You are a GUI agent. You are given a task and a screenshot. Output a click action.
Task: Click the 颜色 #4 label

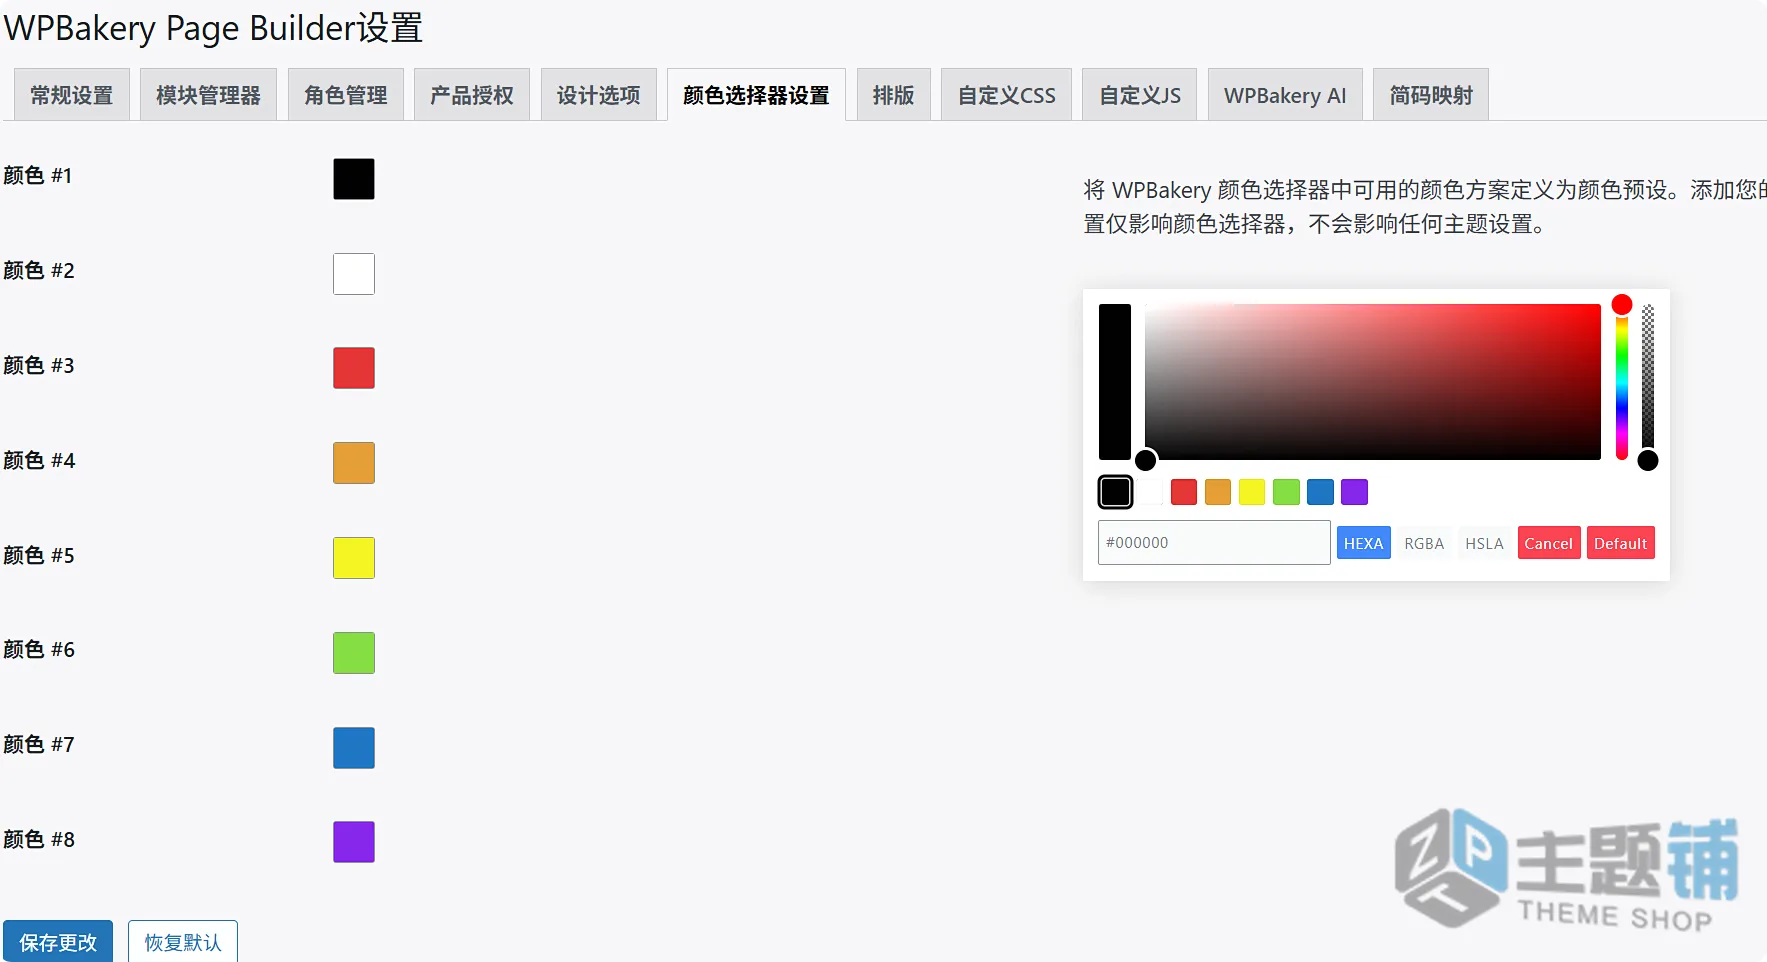pyautogui.click(x=39, y=461)
